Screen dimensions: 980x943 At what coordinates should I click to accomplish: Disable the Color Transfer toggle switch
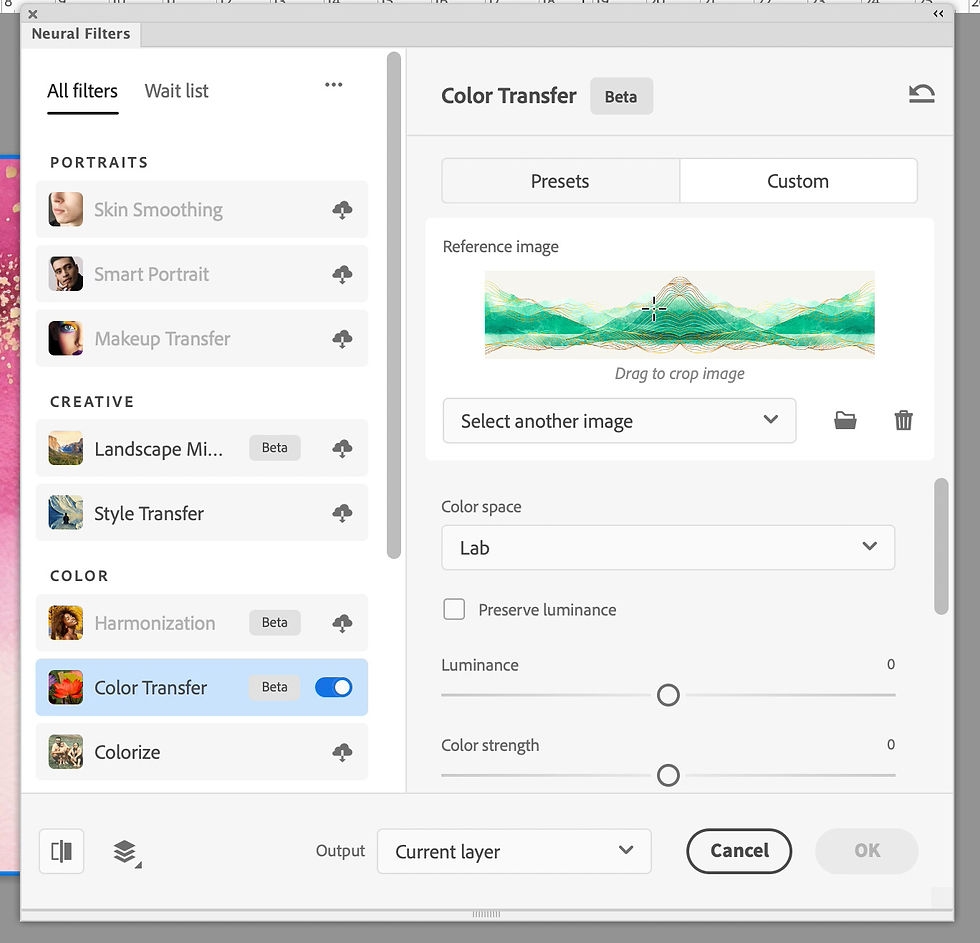point(333,687)
